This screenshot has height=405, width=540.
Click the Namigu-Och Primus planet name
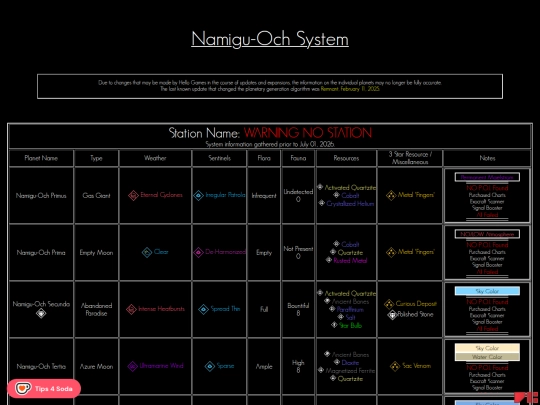tap(41, 196)
